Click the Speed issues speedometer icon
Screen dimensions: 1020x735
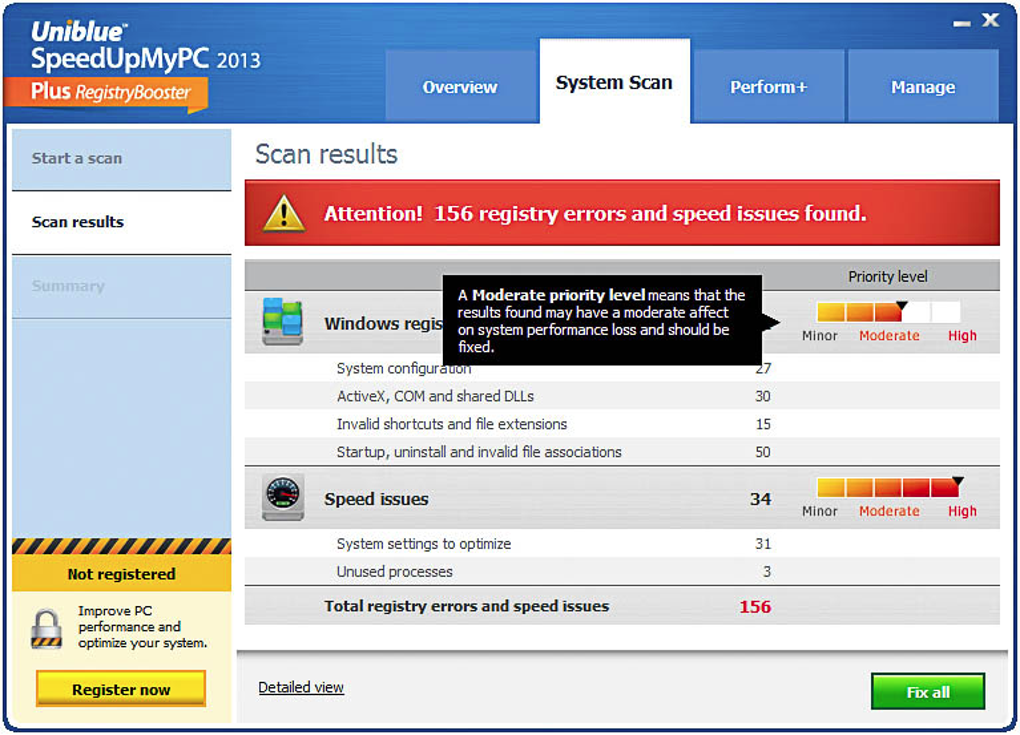pyautogui.click(x=283, y=498)
